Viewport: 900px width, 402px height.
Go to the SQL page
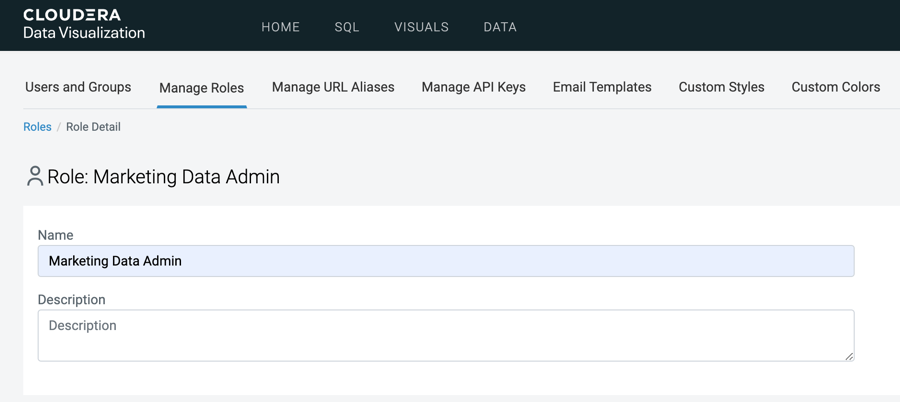click(x=347, y=27)
